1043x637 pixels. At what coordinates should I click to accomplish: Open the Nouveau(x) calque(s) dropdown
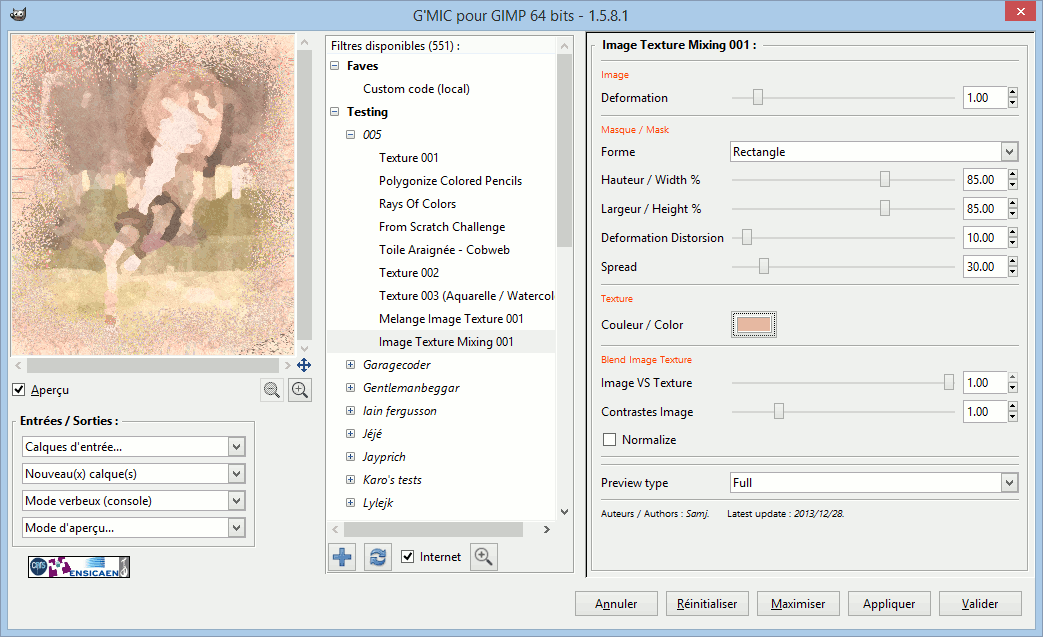click(134, 473)
